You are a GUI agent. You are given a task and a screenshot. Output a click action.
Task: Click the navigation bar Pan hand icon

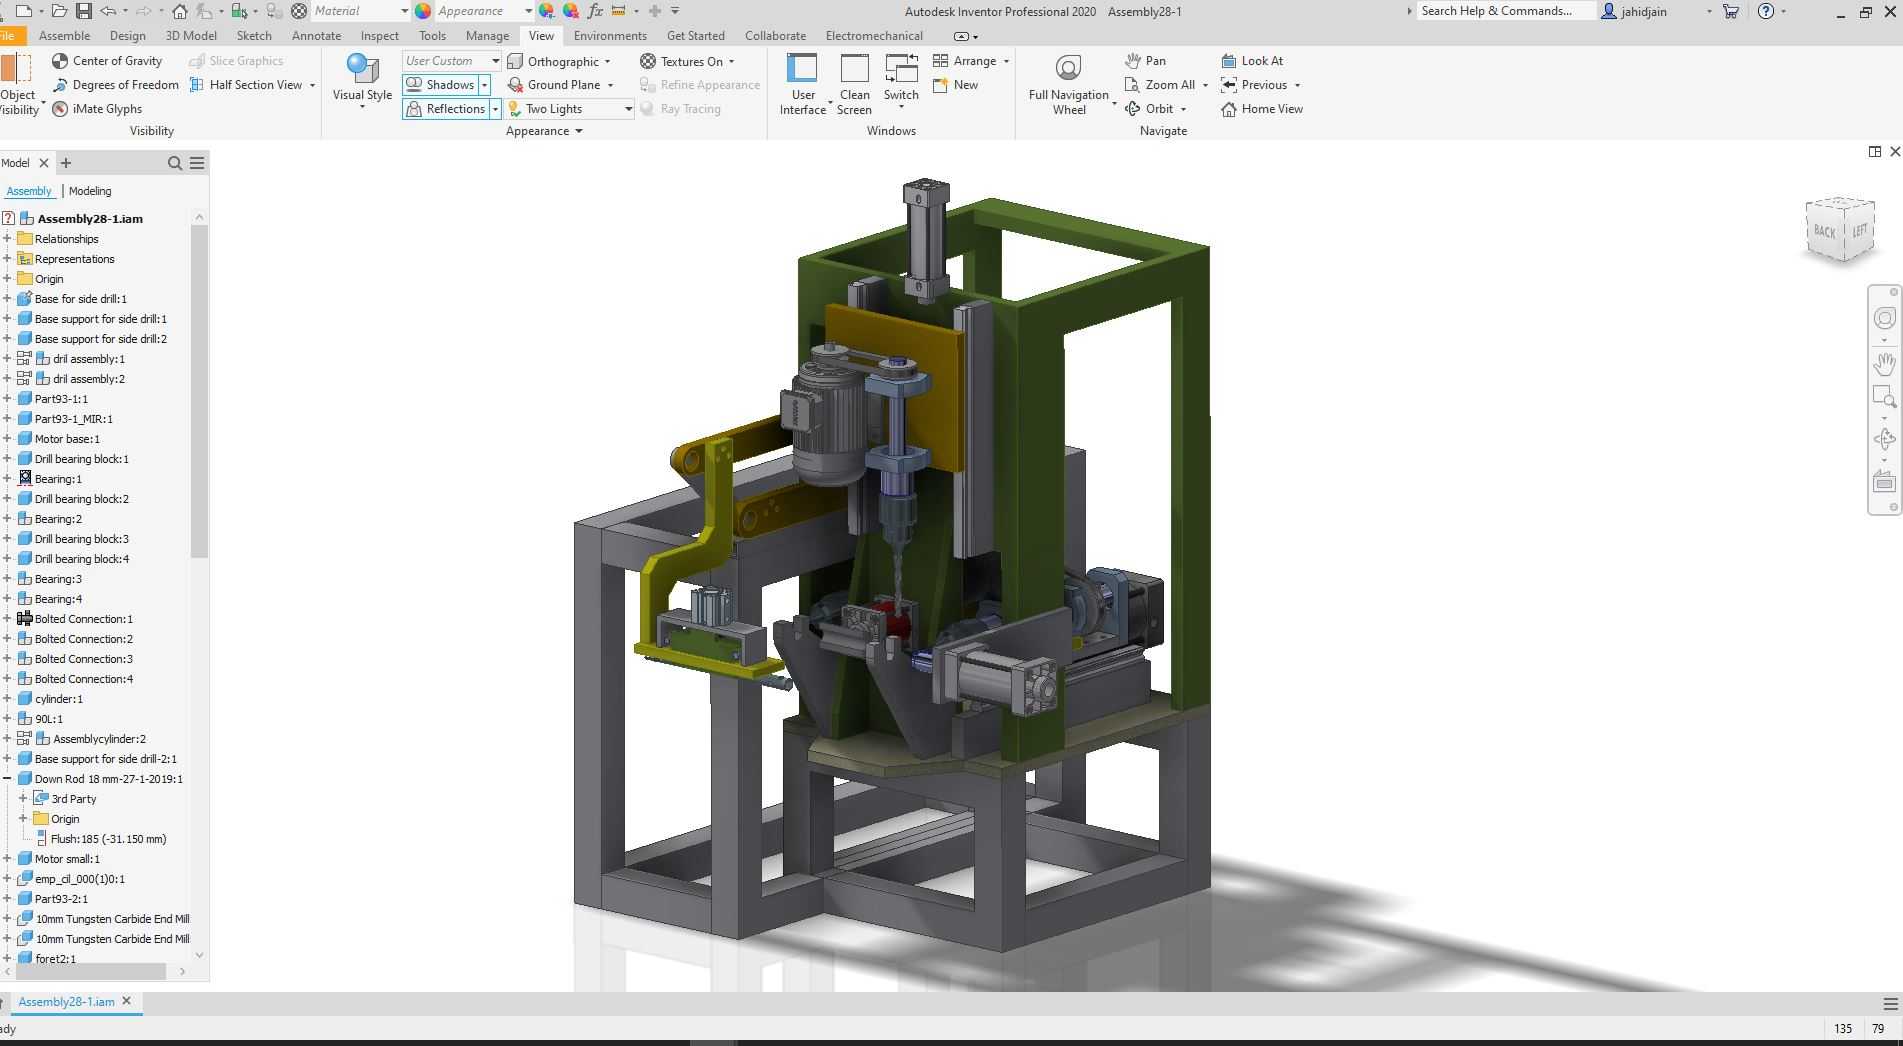click(x=1884, y=362)
